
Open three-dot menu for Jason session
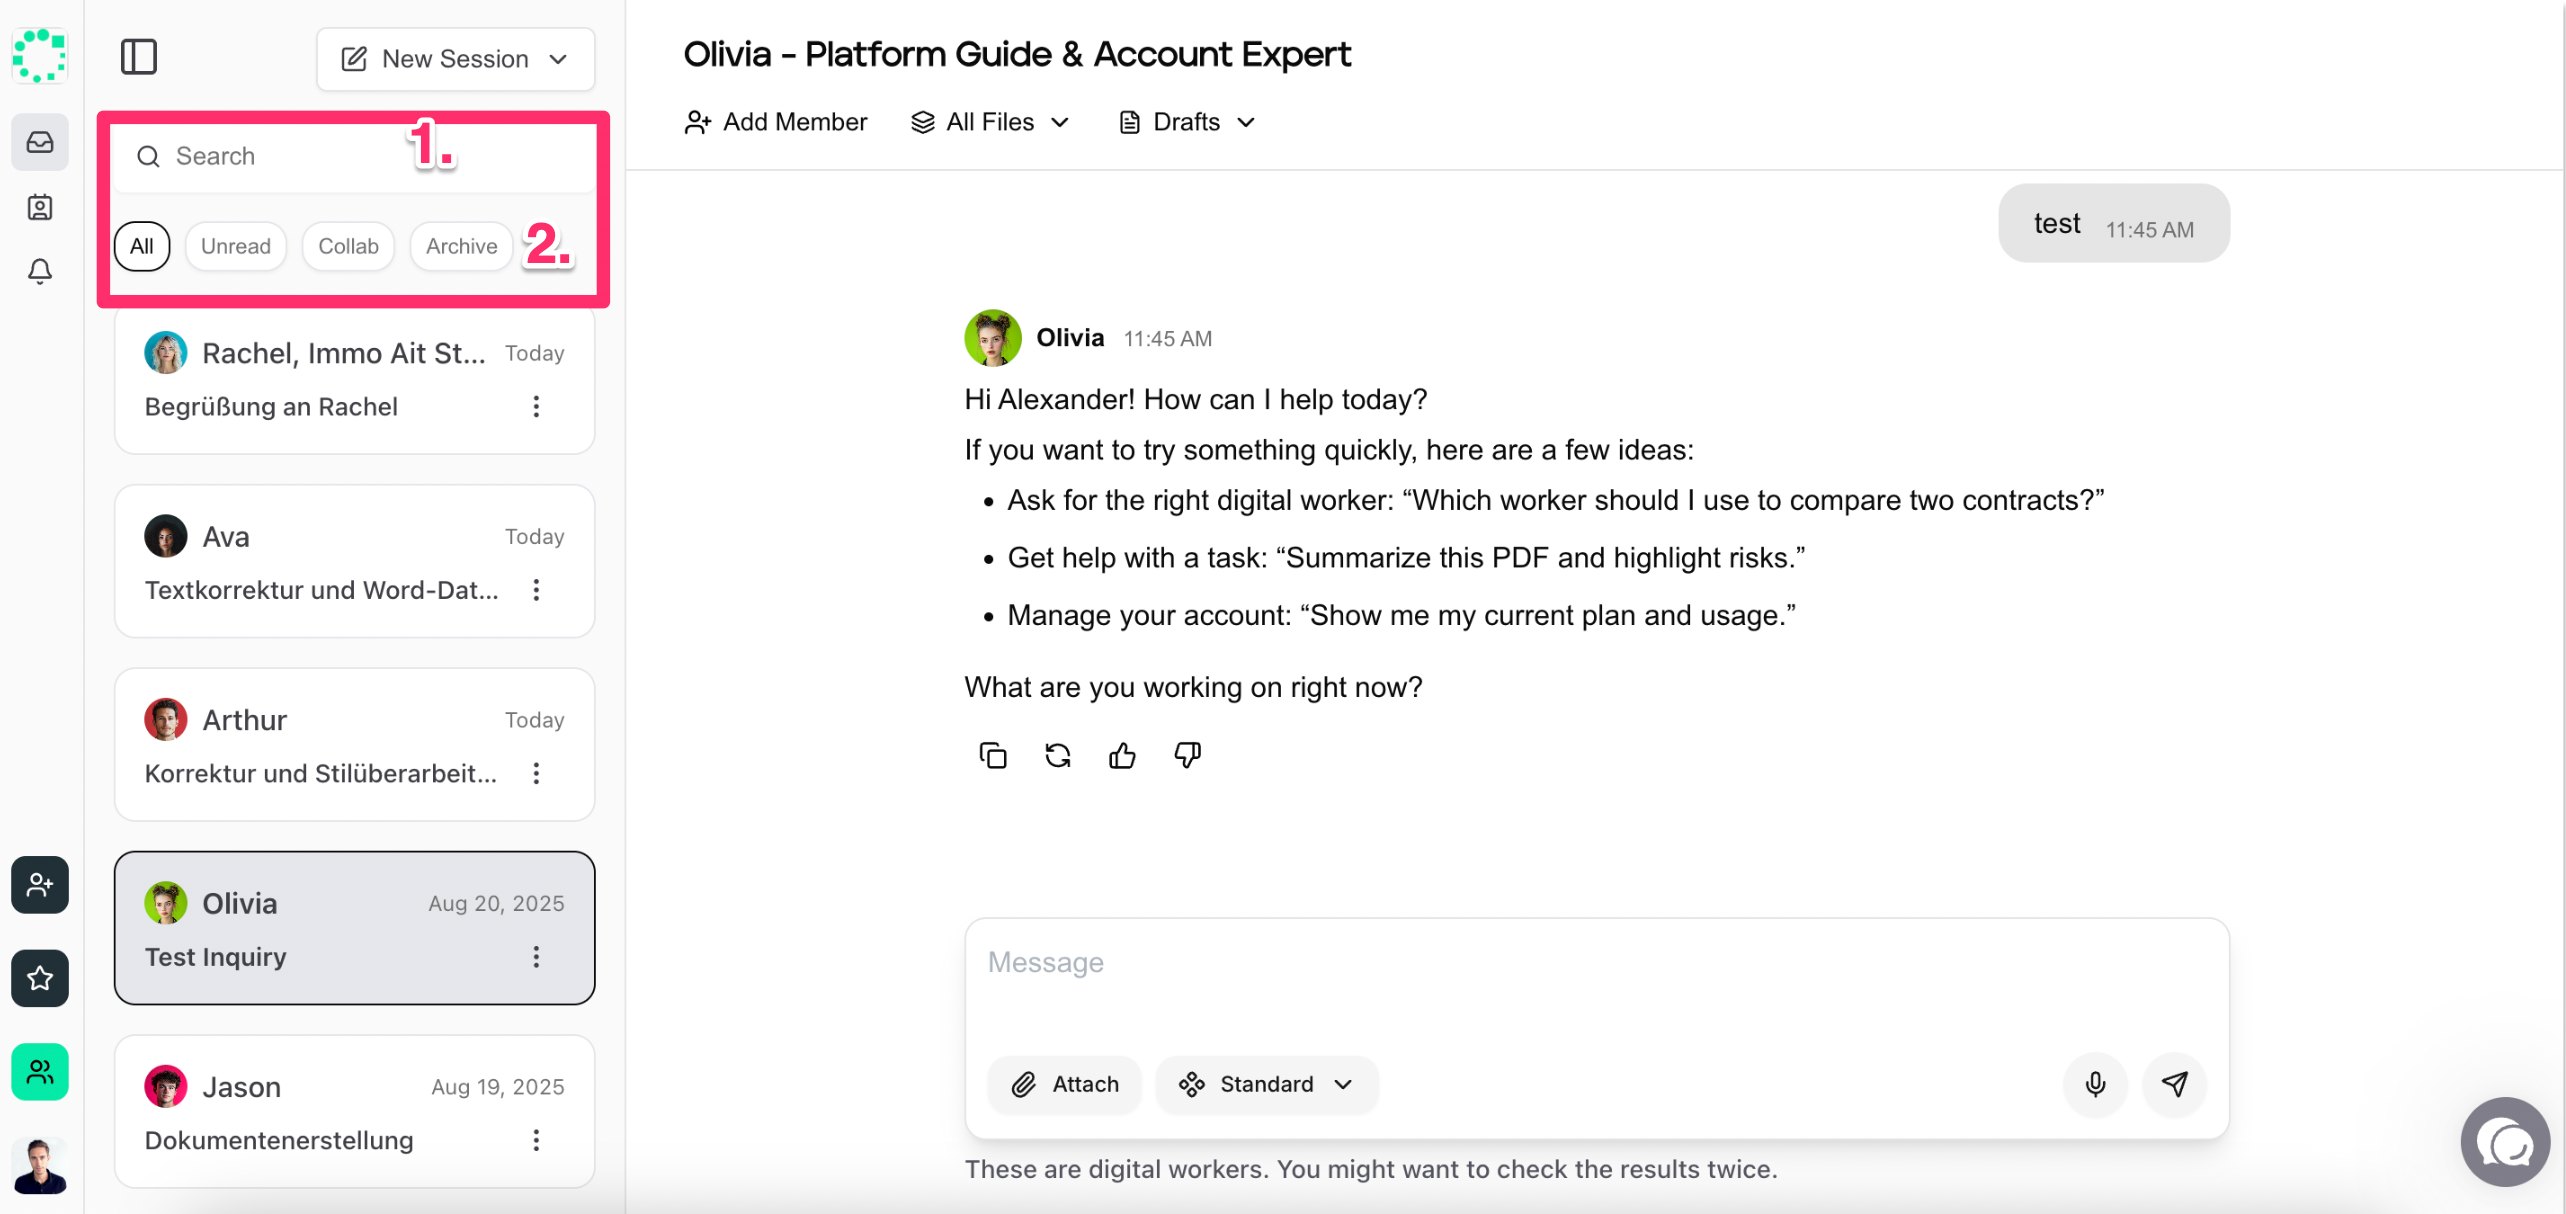point(536,1140)
